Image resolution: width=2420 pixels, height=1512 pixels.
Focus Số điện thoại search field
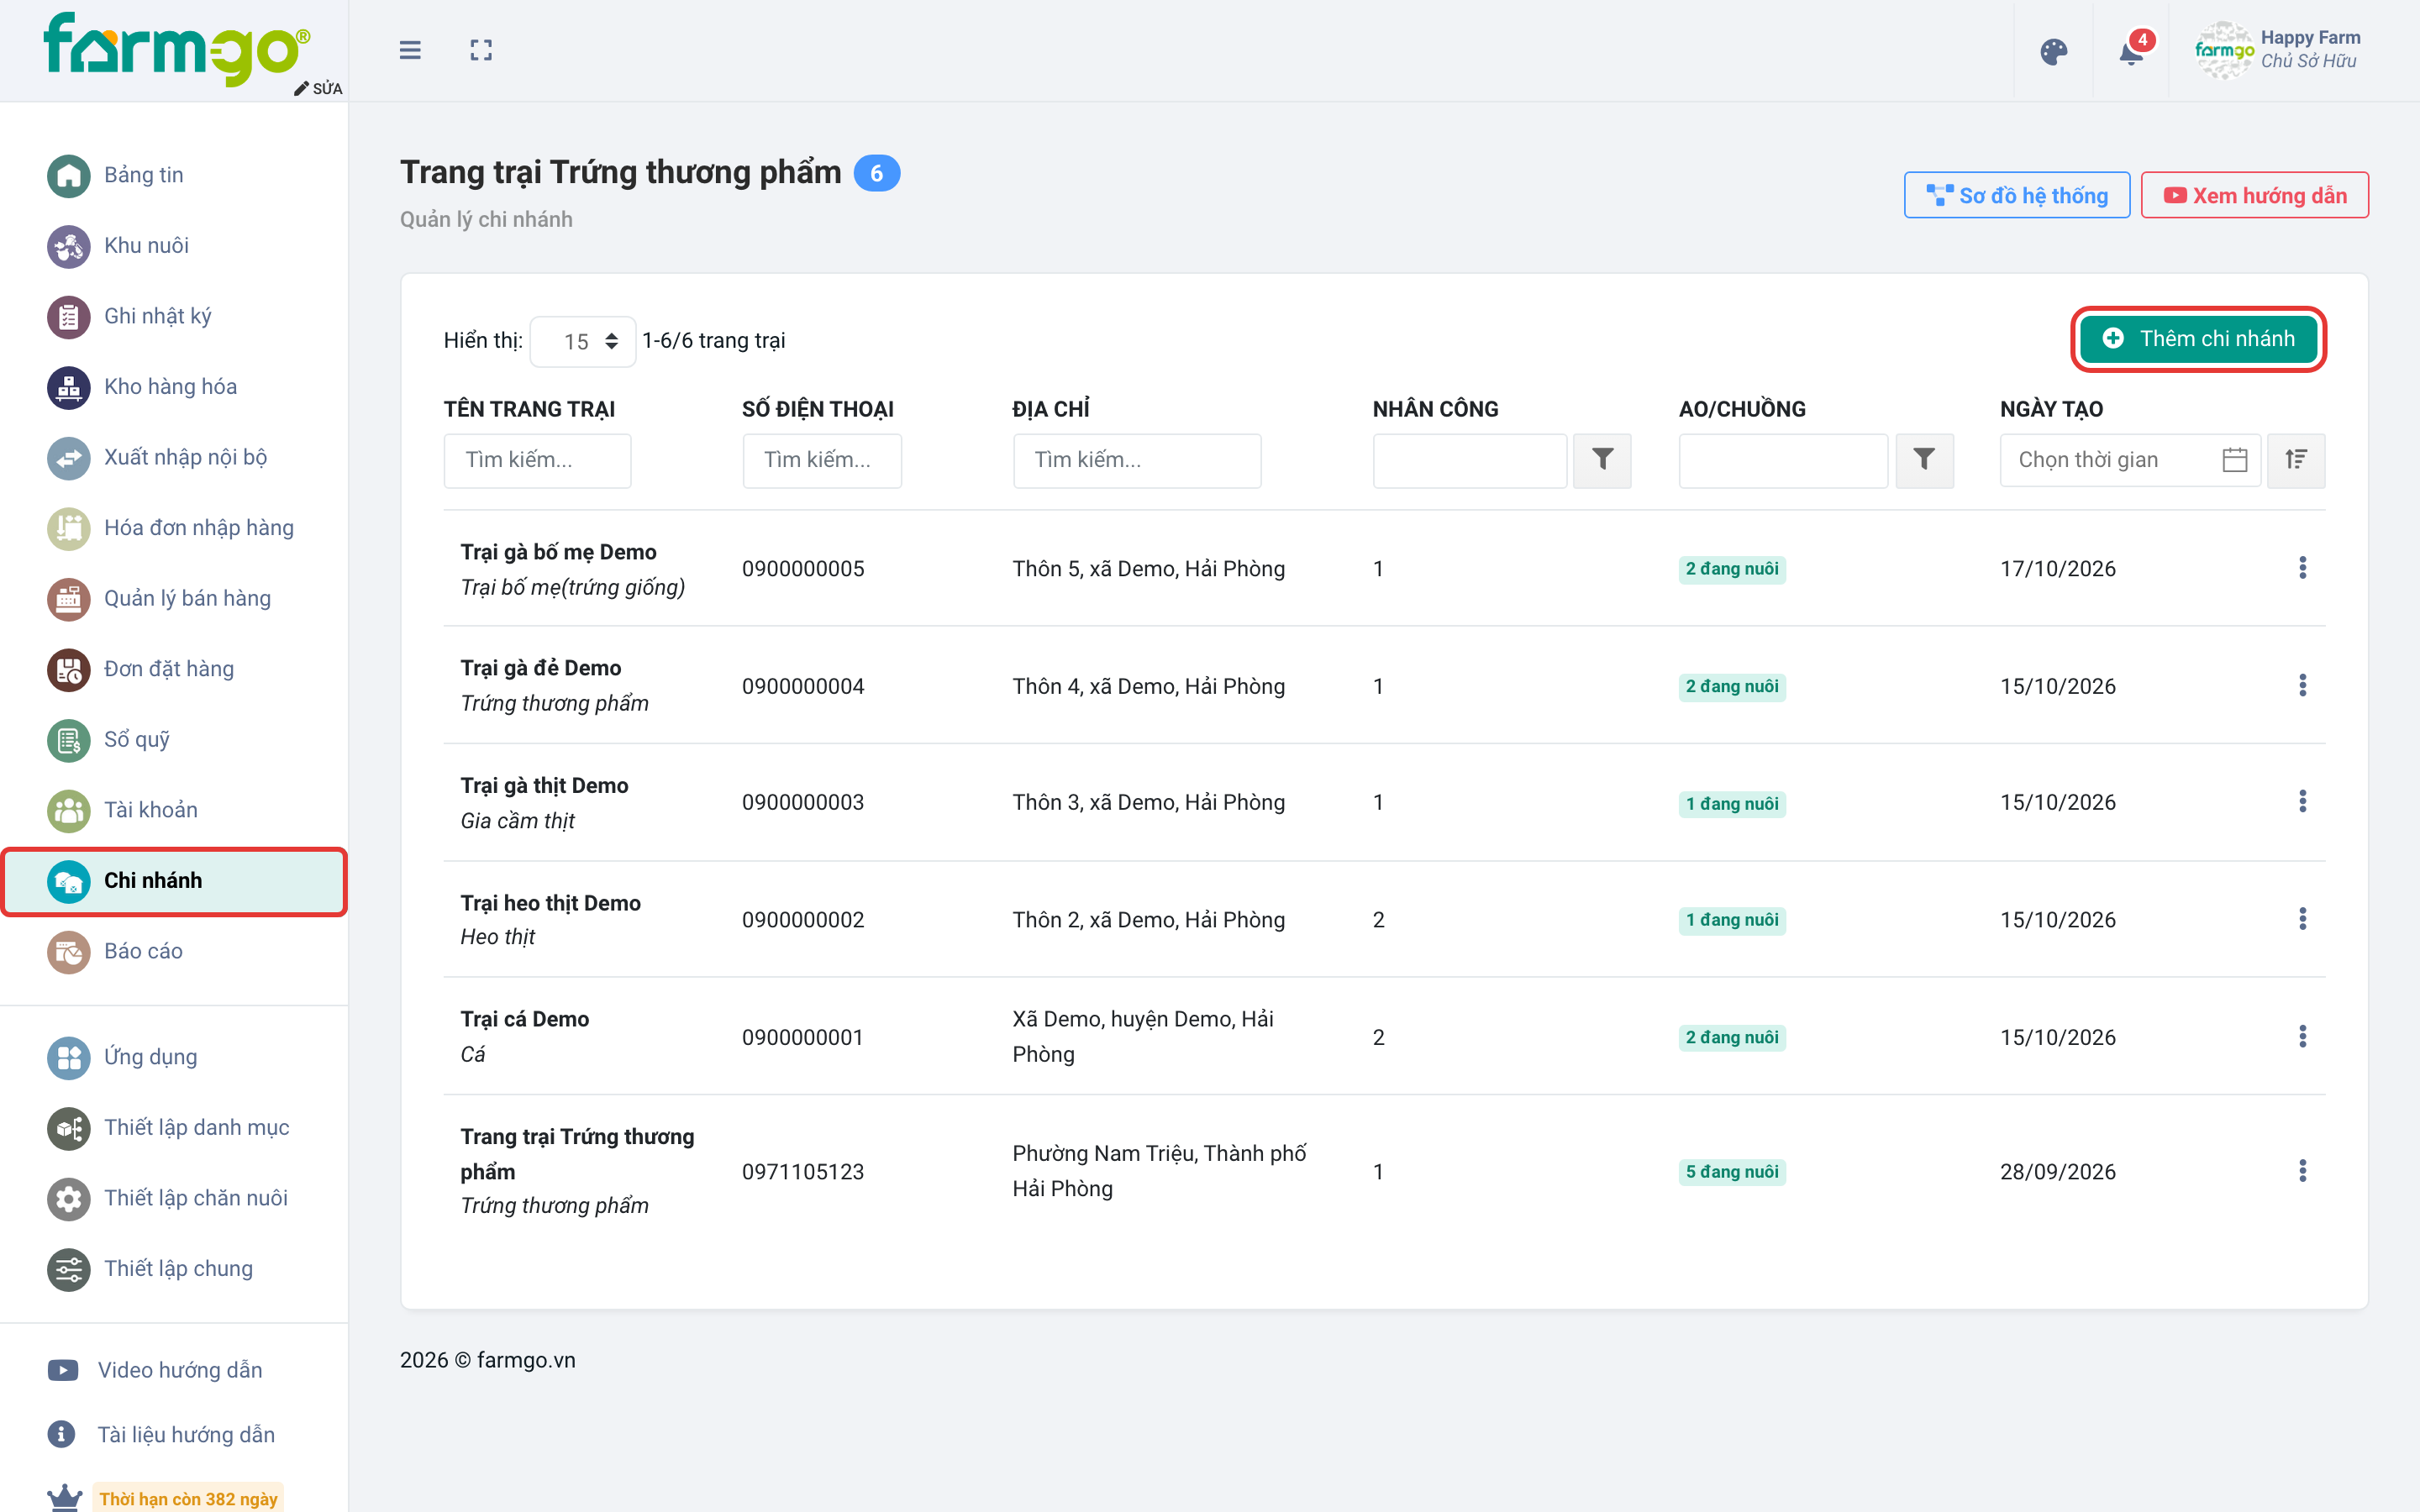822,460
